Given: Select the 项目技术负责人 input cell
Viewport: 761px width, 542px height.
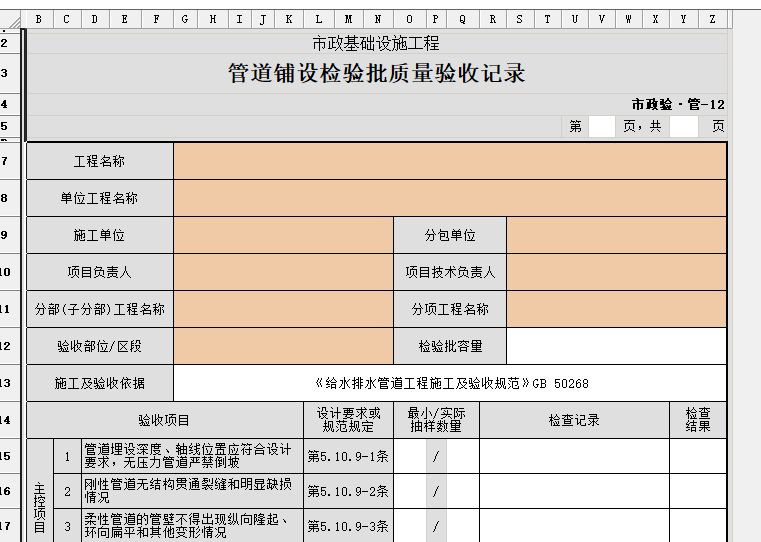Looking at the screenshot, I should click(x=616, y=272).
